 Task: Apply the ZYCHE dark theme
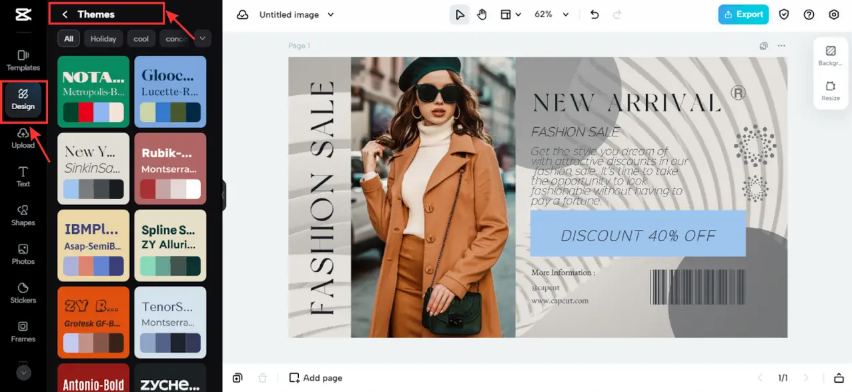[x=170, y=378]
